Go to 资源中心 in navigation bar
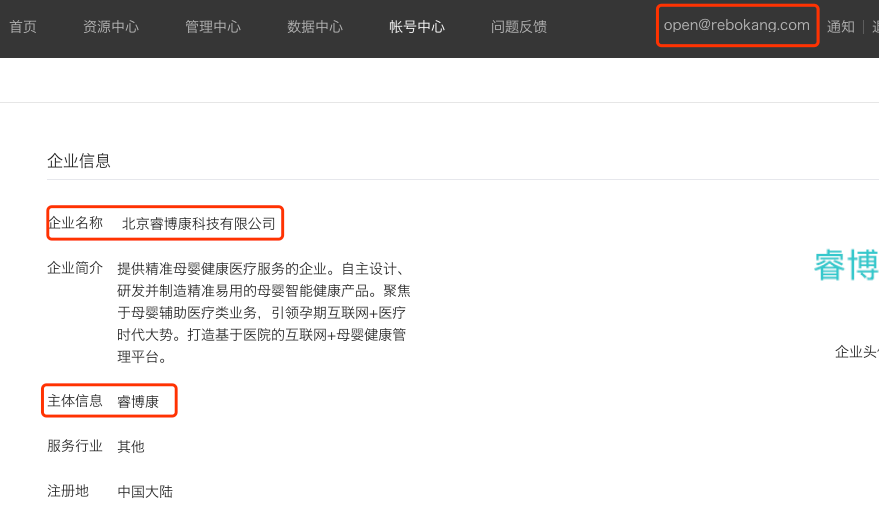Screen dimensions: 879x523 (x=111, y=27)
